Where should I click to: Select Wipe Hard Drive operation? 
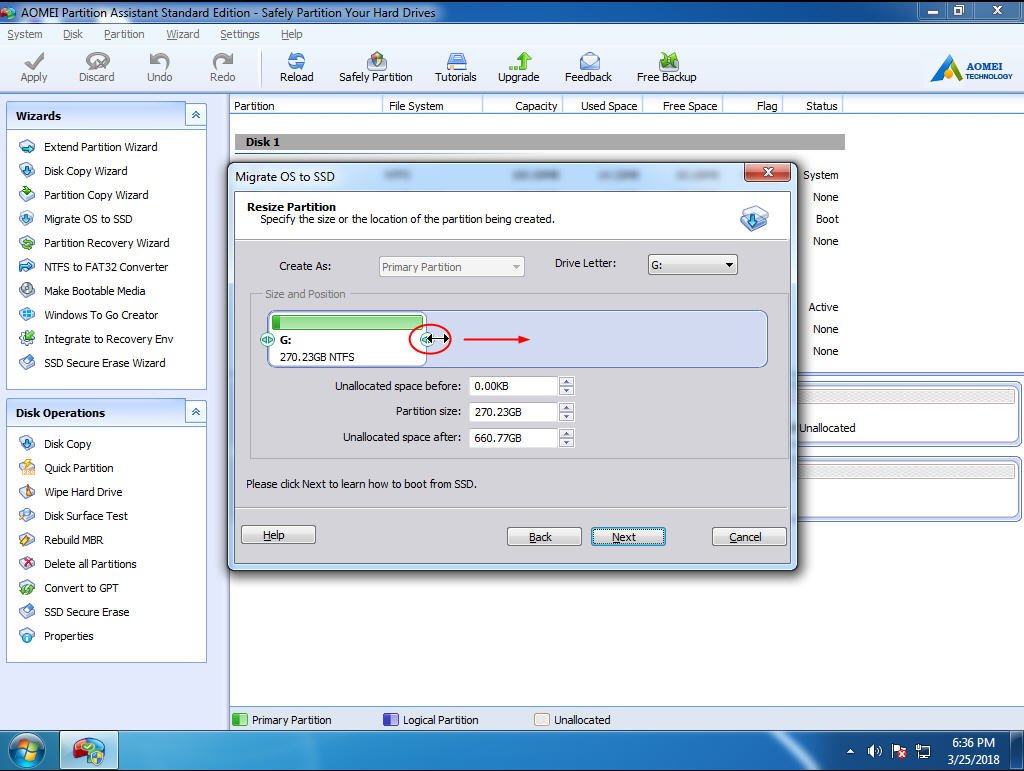[83, 492]
